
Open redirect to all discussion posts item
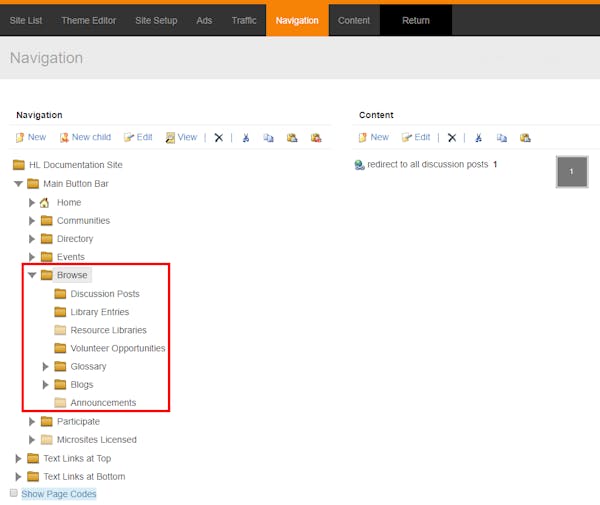pos(428,165)
